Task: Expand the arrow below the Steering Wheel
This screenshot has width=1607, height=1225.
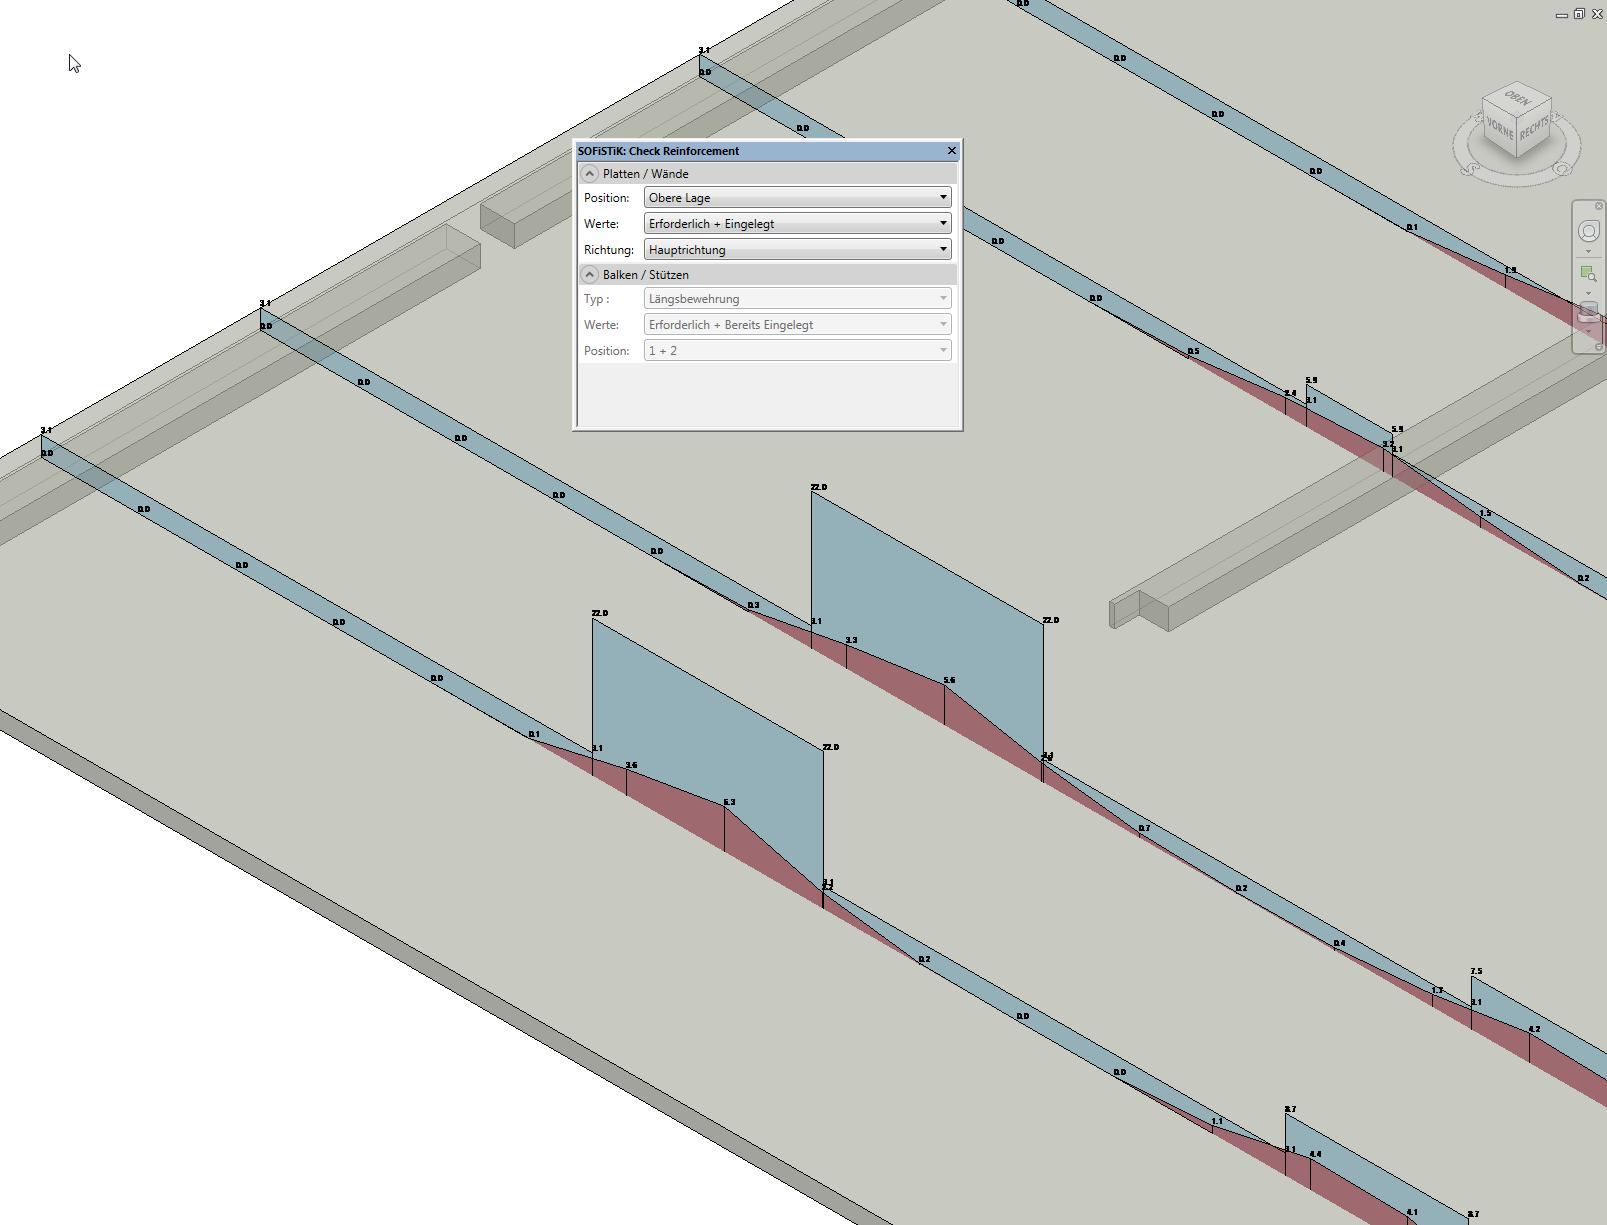Action: [1588, 252]
